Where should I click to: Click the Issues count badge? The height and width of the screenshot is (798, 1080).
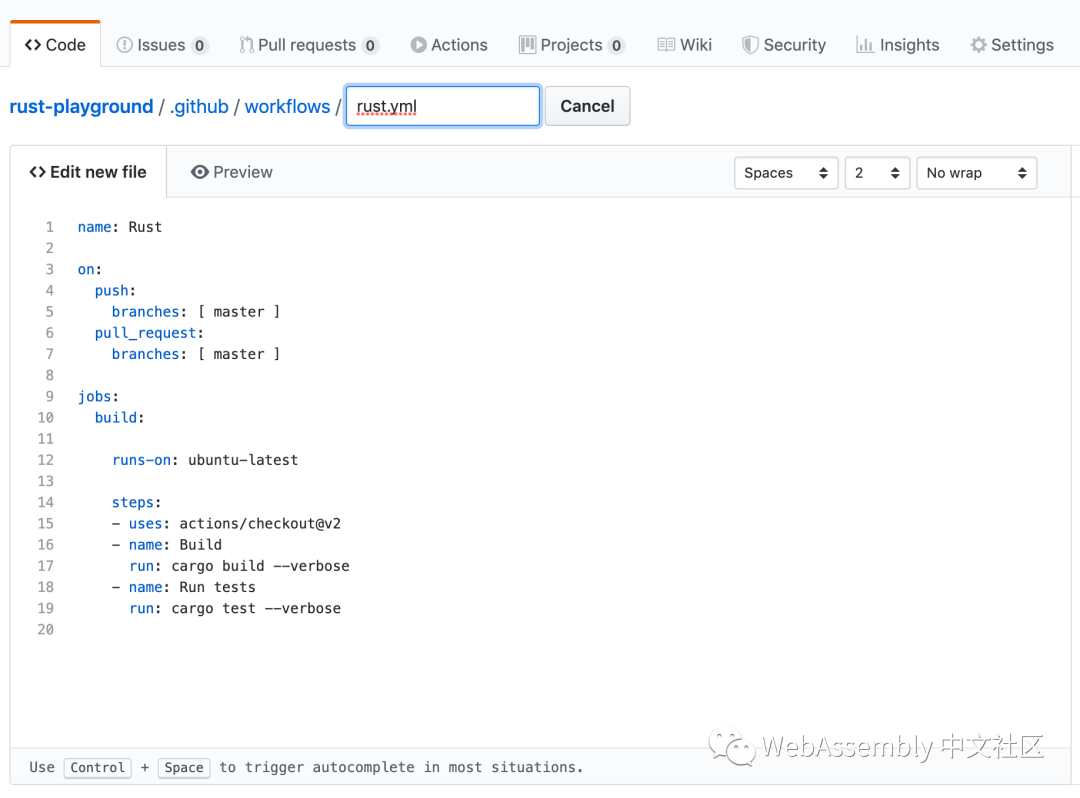(x=199, y=45)
